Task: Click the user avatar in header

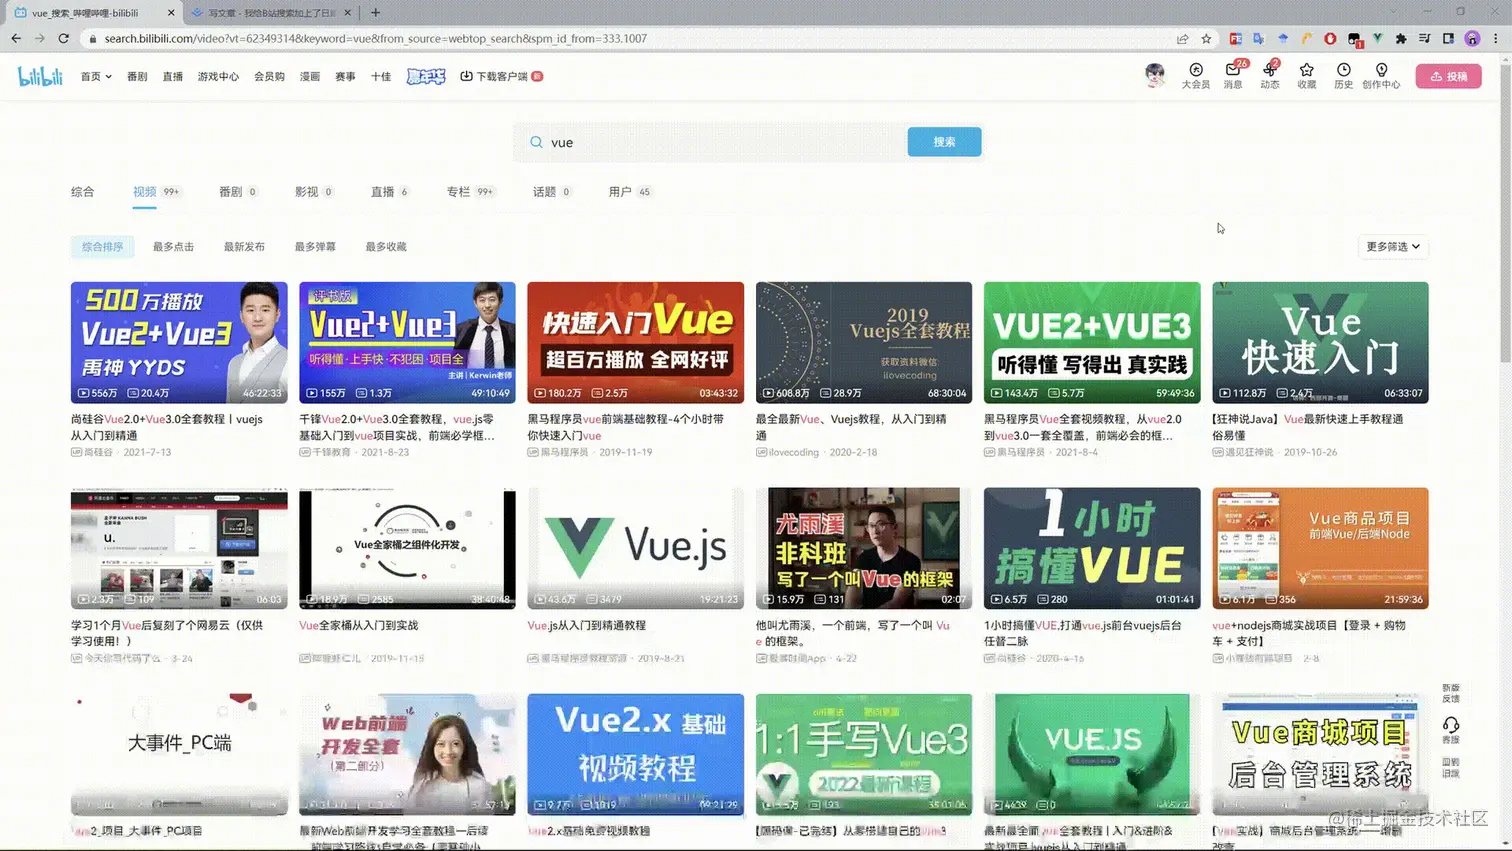Action: [1155, 75]
